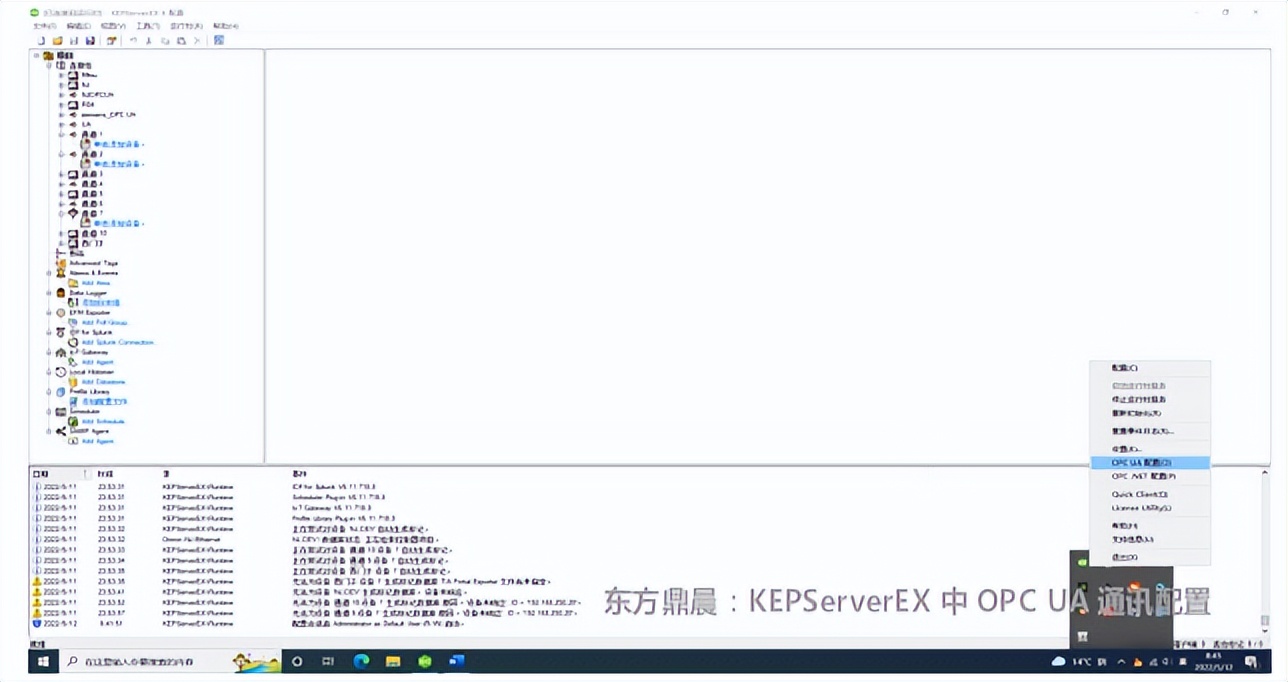Click the Add Poll Group link

(106, 322)
